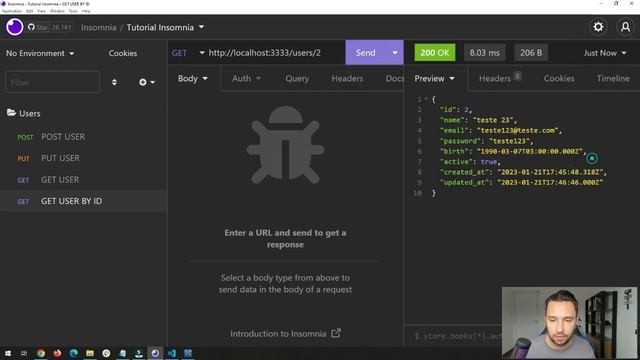Click the Users folder icon
Viewport: 640px width, 360px height.
tap(11, 113)
